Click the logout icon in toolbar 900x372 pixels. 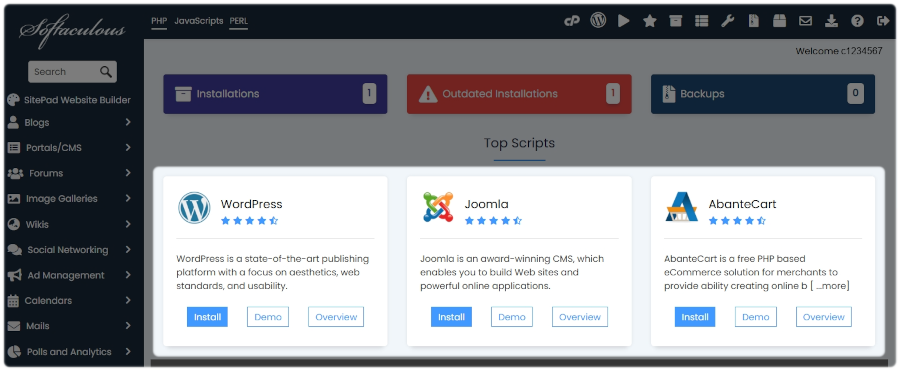(x=883, y=21)
